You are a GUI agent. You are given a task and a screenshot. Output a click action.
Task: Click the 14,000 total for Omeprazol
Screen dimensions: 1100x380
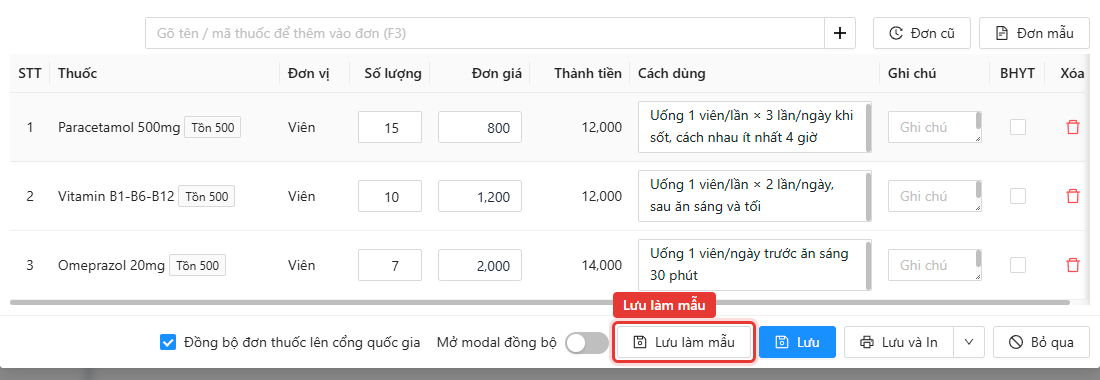coord(602,265)
